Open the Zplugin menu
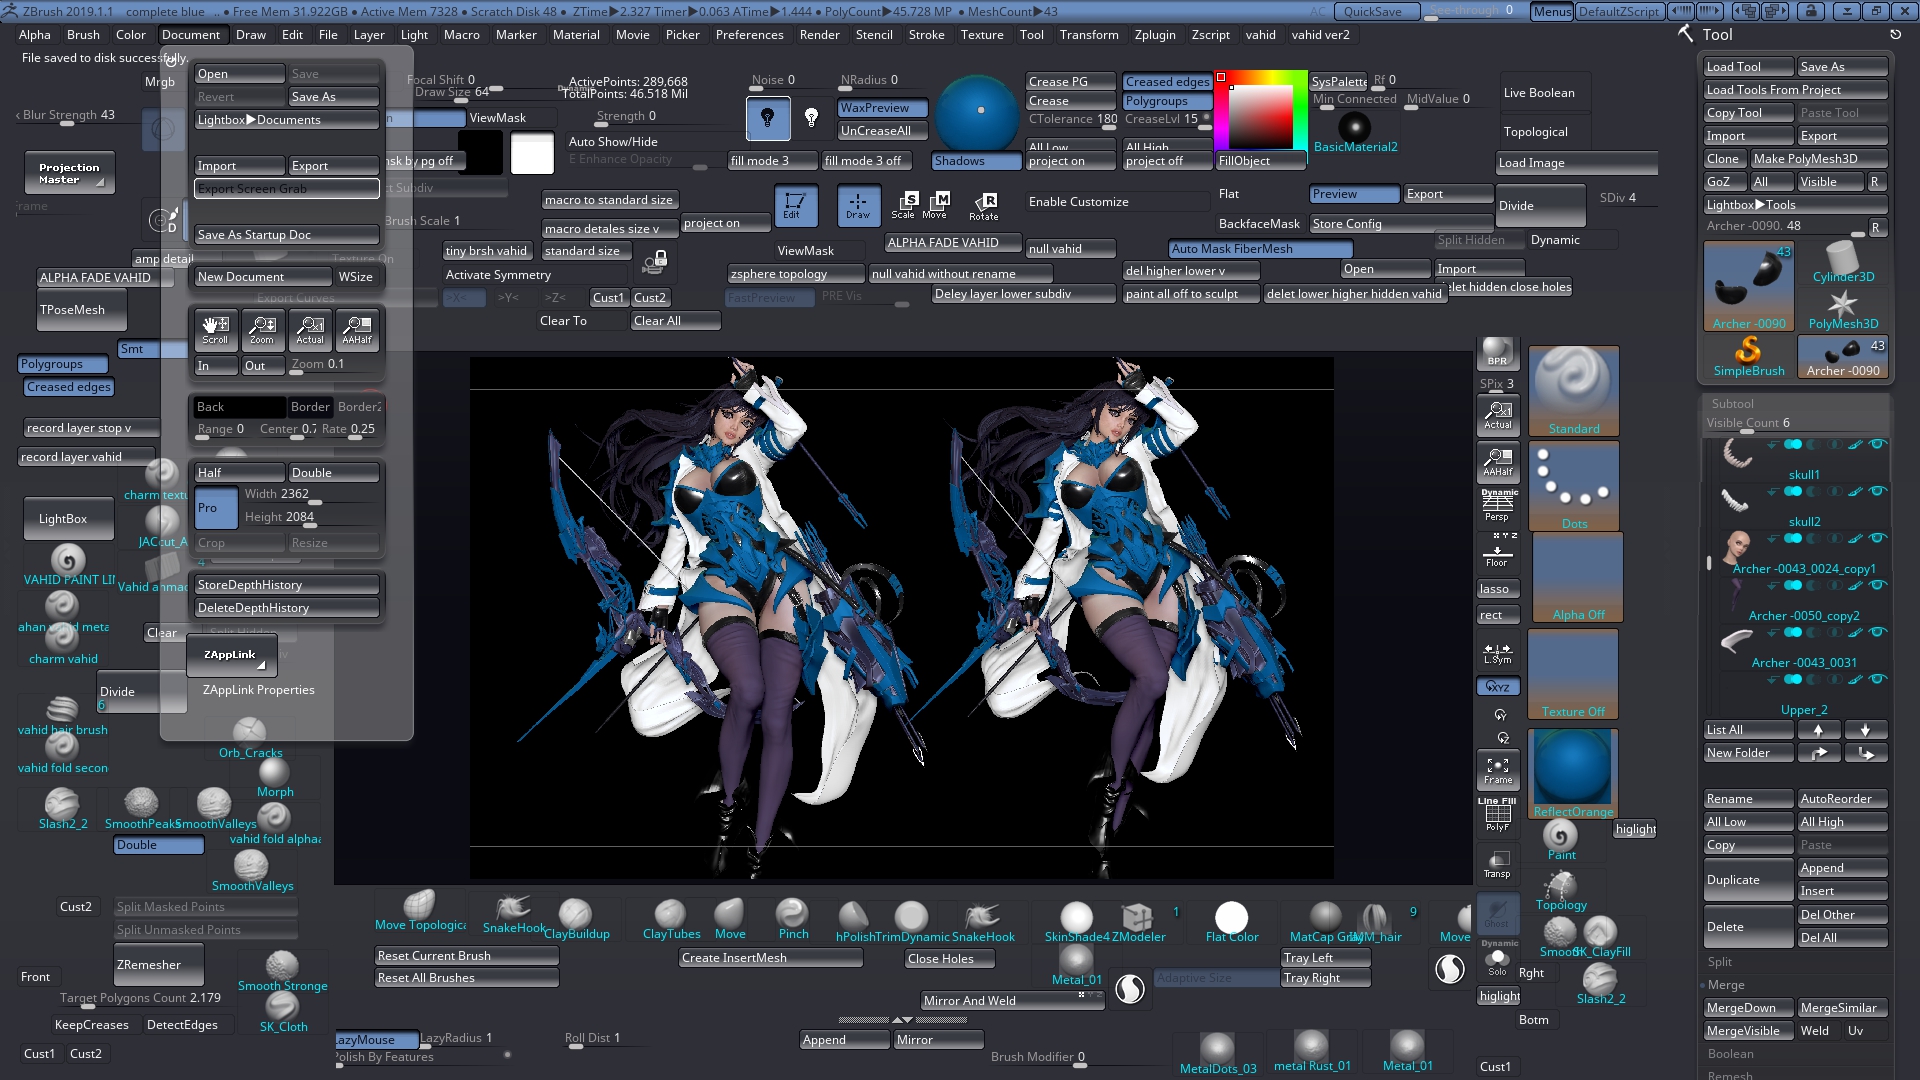The width and height of the screenshot is (1920, 1080). [1154, 35]
